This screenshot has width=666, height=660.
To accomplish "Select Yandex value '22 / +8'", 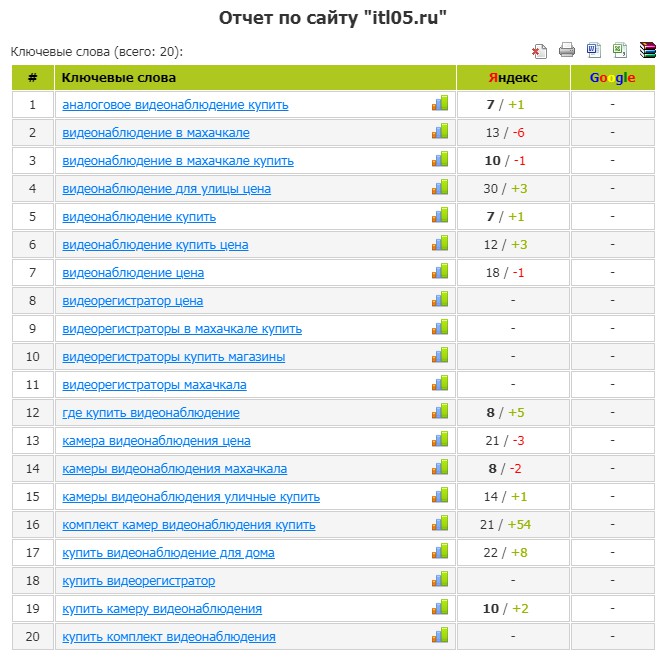I will pyautogui.click(x=505, y=553).
